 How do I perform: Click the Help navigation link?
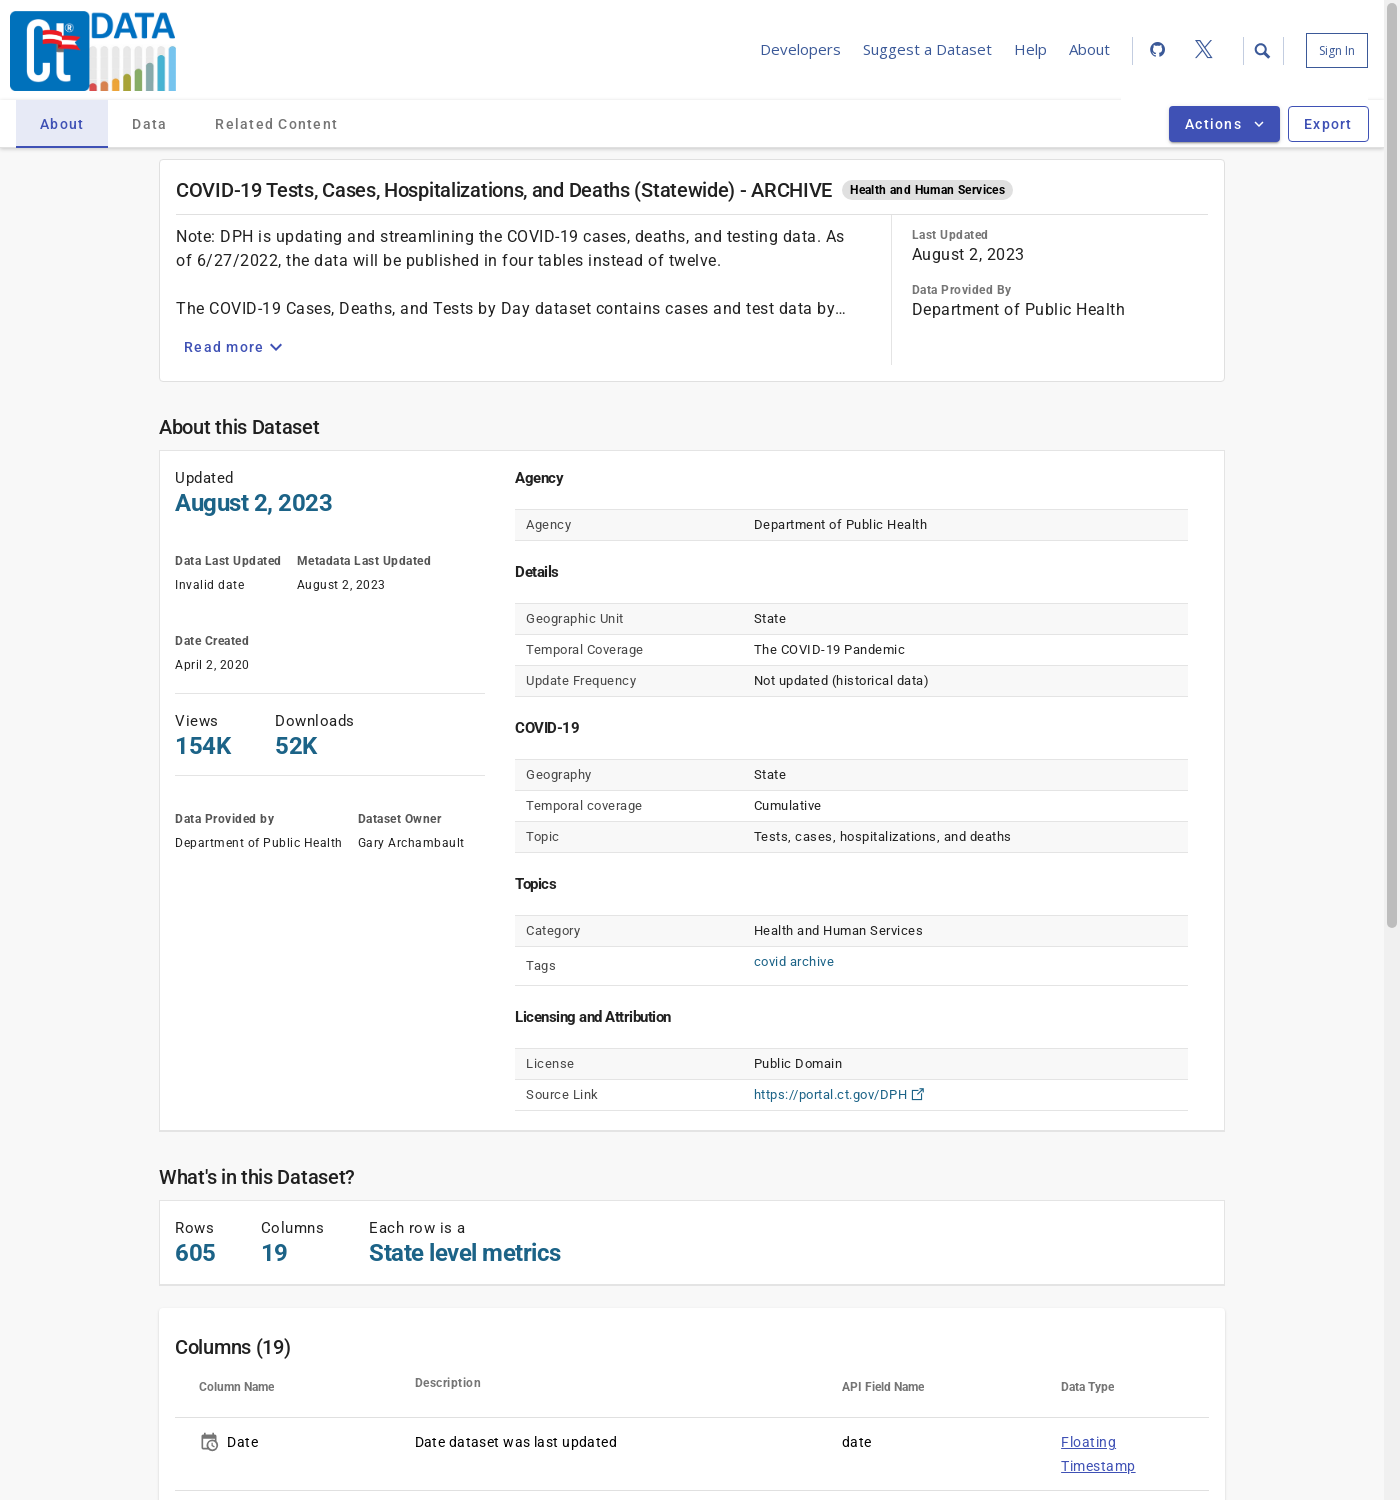[1030, 50]
